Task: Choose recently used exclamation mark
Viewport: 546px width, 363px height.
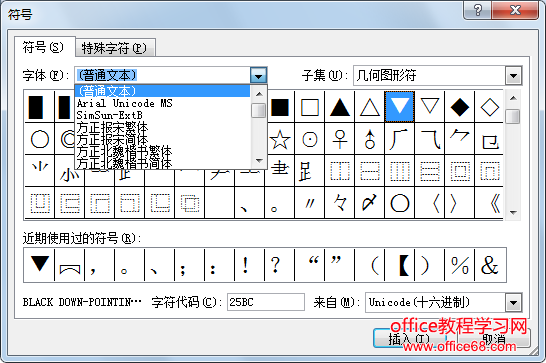Action: coord(250,265)
